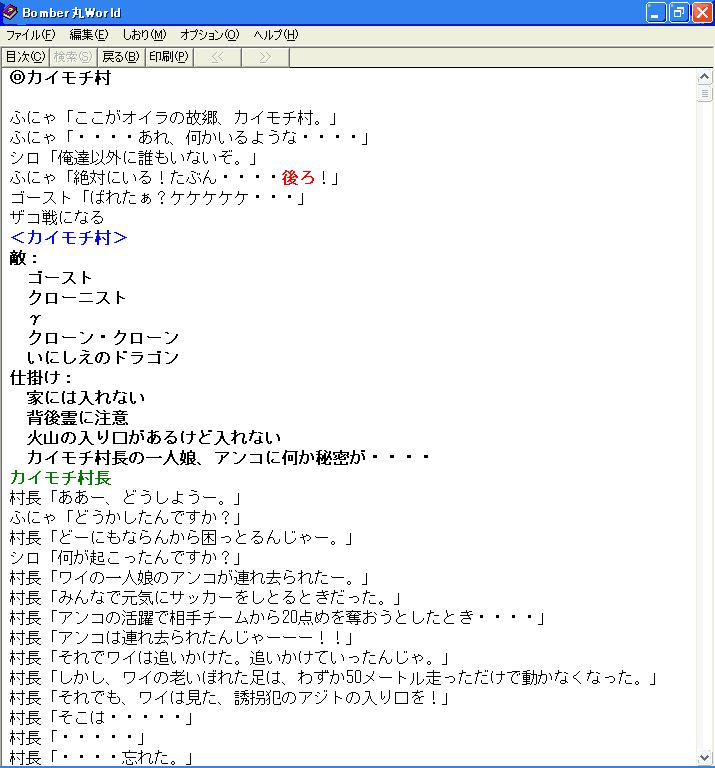Browse to next topic with >> button
The image size is (715, 768).
[x=265, y=57]
